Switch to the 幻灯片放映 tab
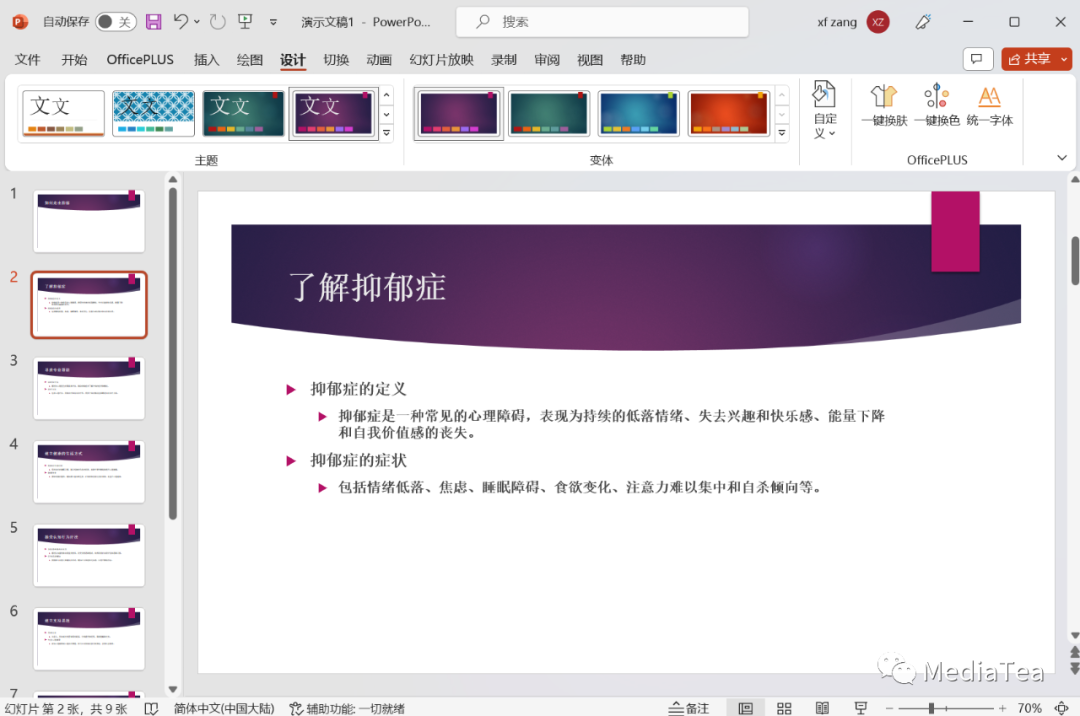Image resolution: width=1080 pixels, height=716 pixels. point(442,60)
